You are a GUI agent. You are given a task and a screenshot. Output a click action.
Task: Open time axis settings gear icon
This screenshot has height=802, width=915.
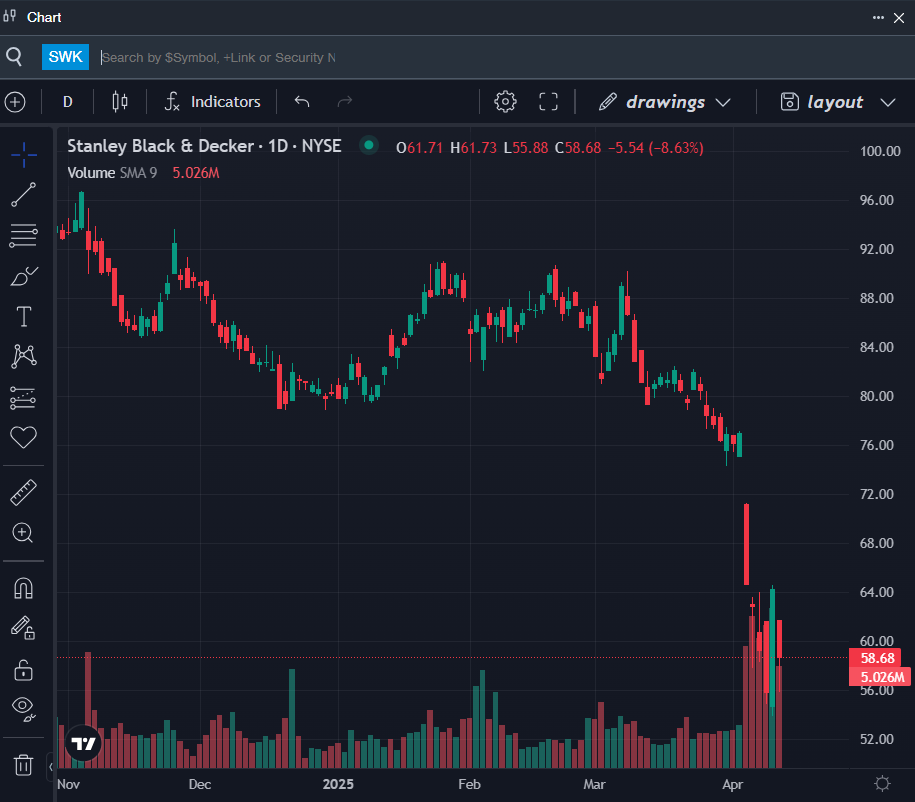point(882,783)
